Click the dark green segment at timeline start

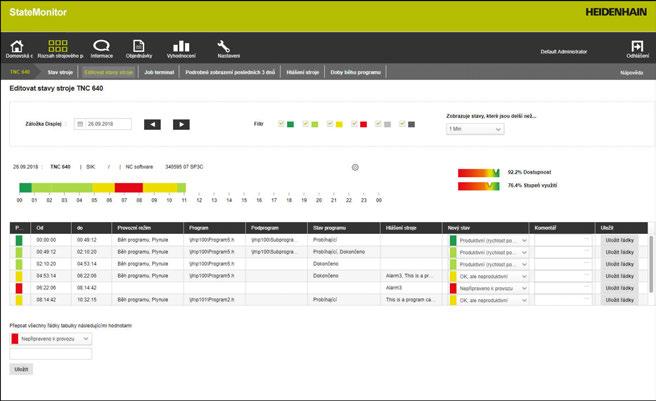pos(26,188)
